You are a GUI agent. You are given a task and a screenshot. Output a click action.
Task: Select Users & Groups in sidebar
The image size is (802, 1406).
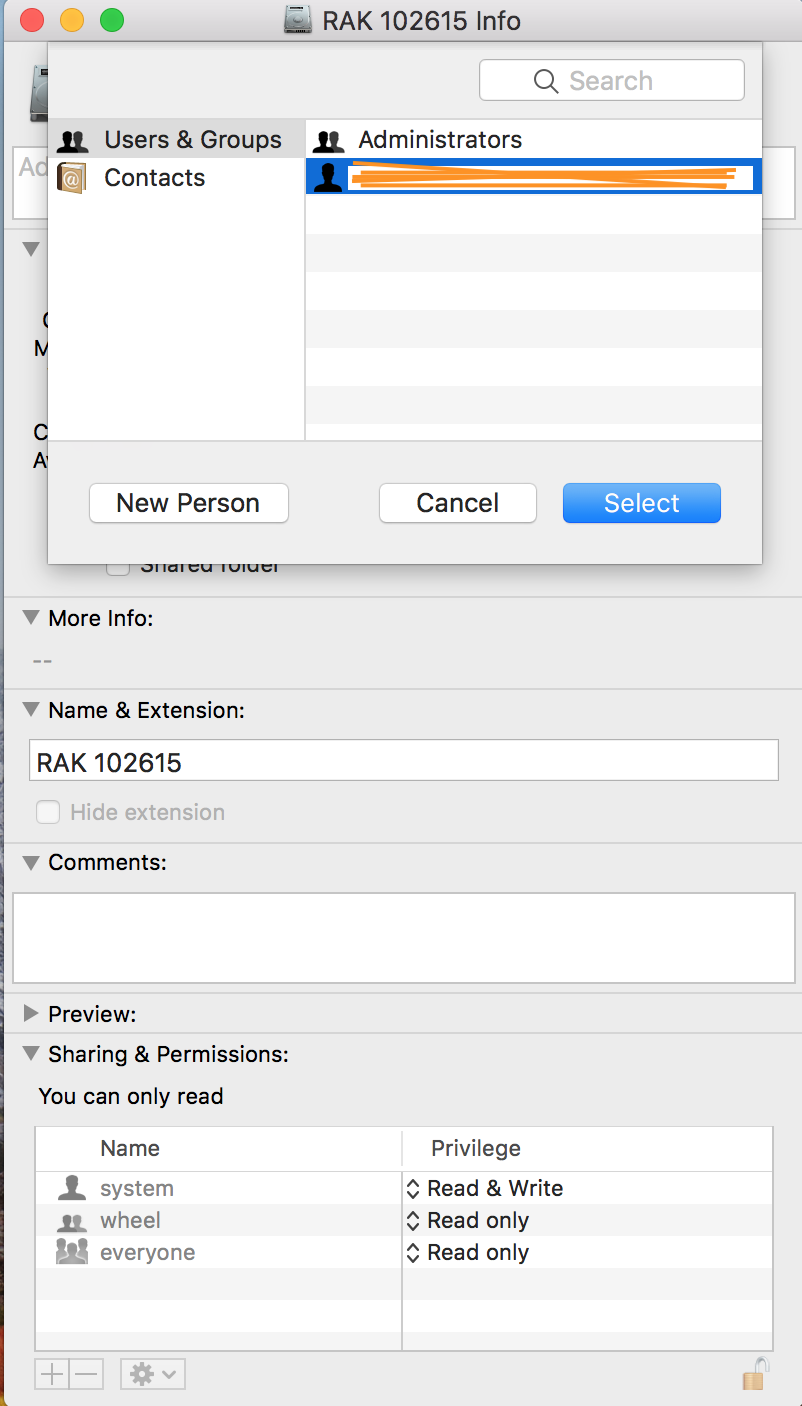tap(176, 140)
